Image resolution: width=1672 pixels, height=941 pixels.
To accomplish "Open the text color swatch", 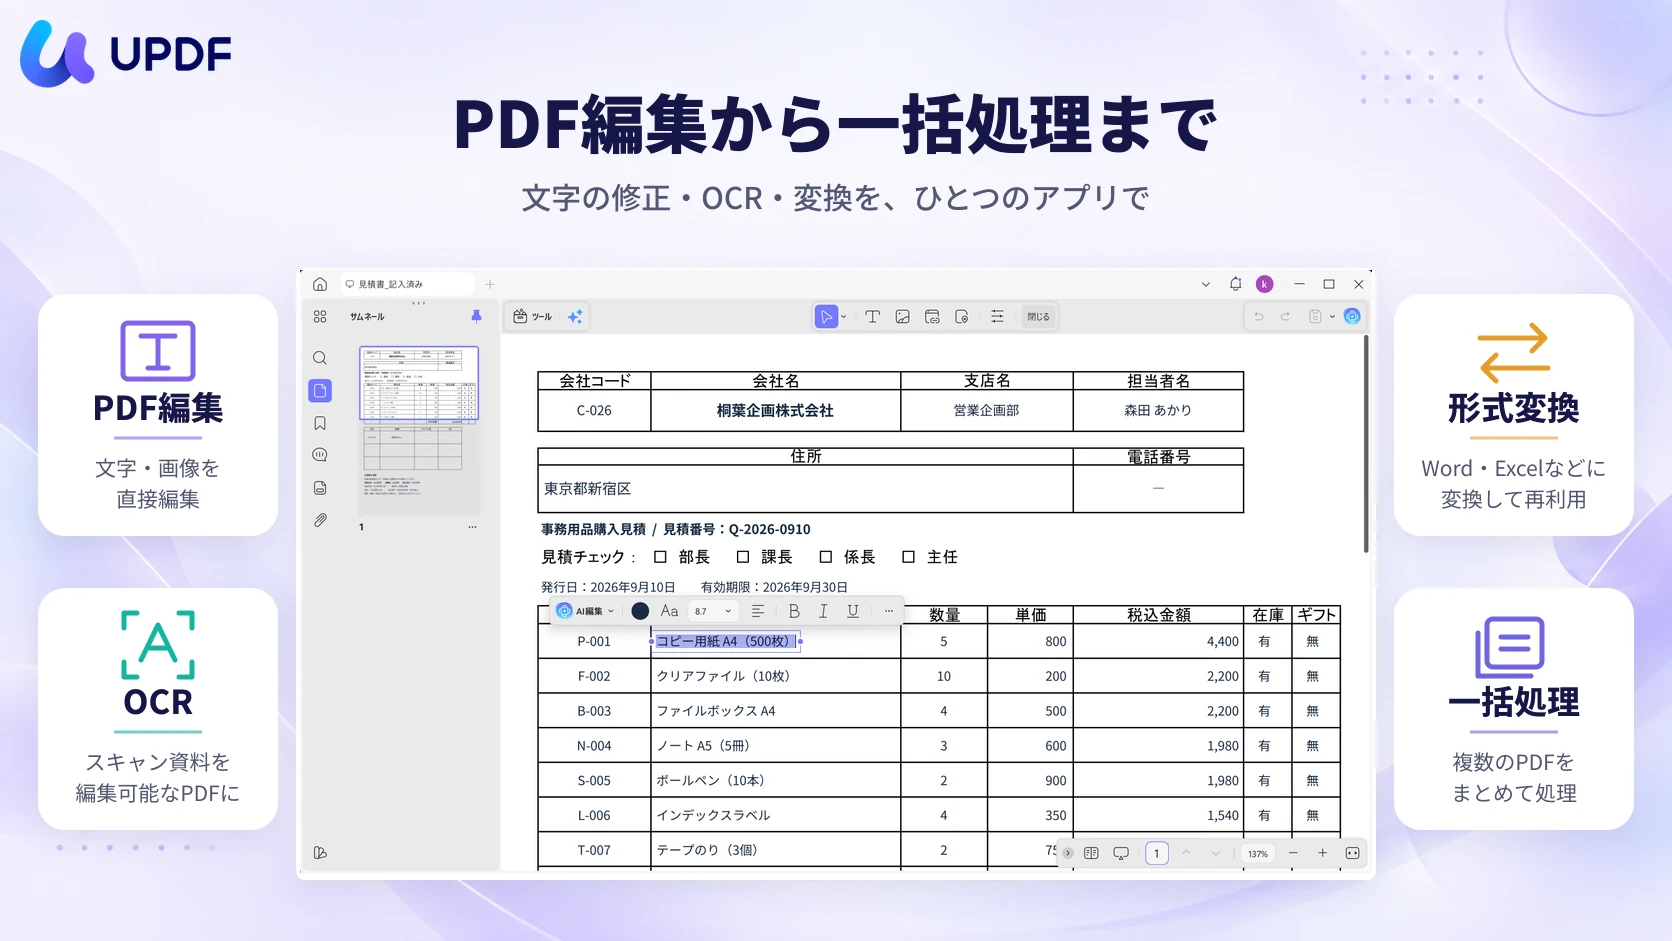I will click(x=640, y=611).
